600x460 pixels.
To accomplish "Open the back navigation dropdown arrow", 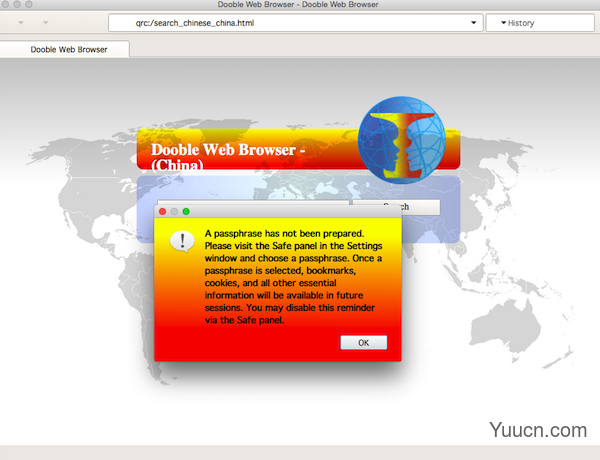I will 21,23.
